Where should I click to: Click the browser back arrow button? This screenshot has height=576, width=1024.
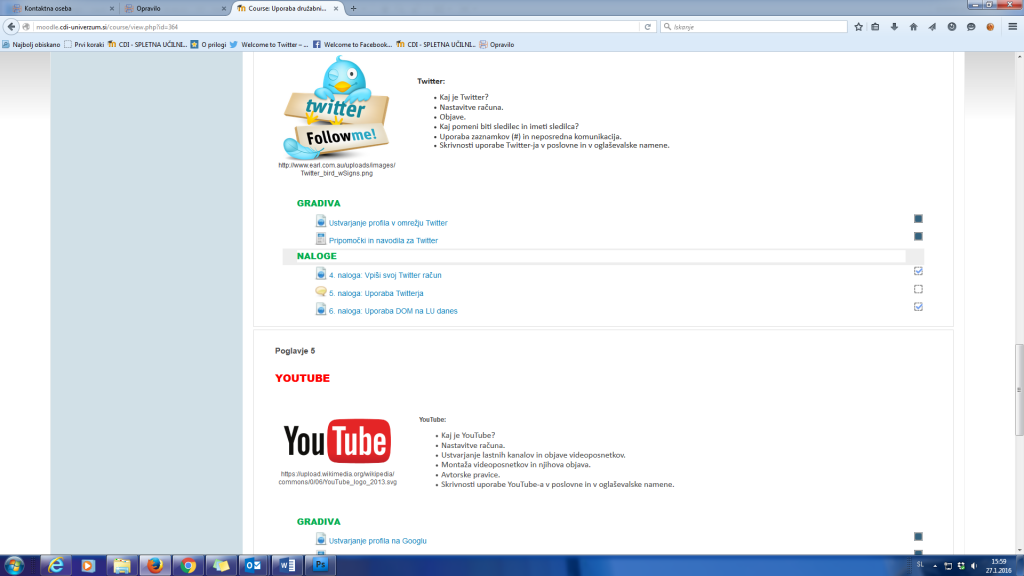(12, 27)
